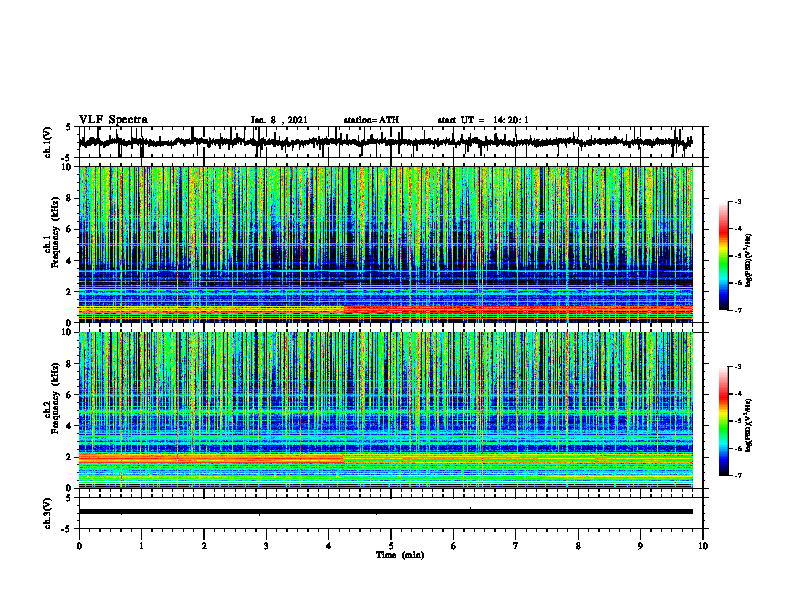Click the "ch.1(V)" waveform axis label

tap(48, 142)
